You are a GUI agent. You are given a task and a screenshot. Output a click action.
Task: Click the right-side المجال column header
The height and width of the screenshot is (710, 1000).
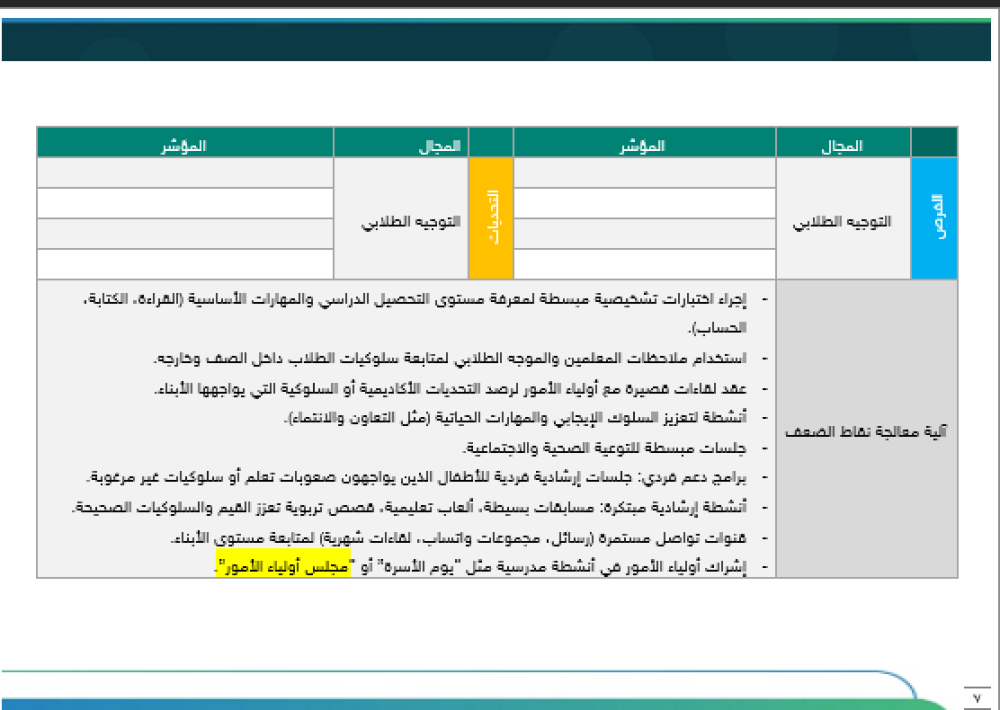click(x=847, y=142)
